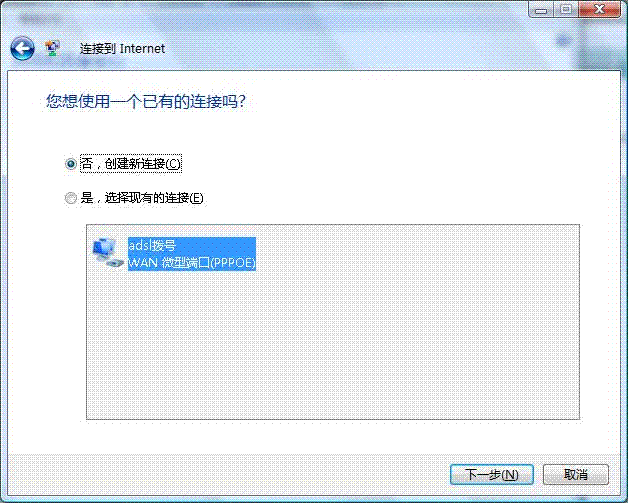Screen dimensions: 628x503
Task: Click the 连接到 Internet title text
Action: point(122,48)
